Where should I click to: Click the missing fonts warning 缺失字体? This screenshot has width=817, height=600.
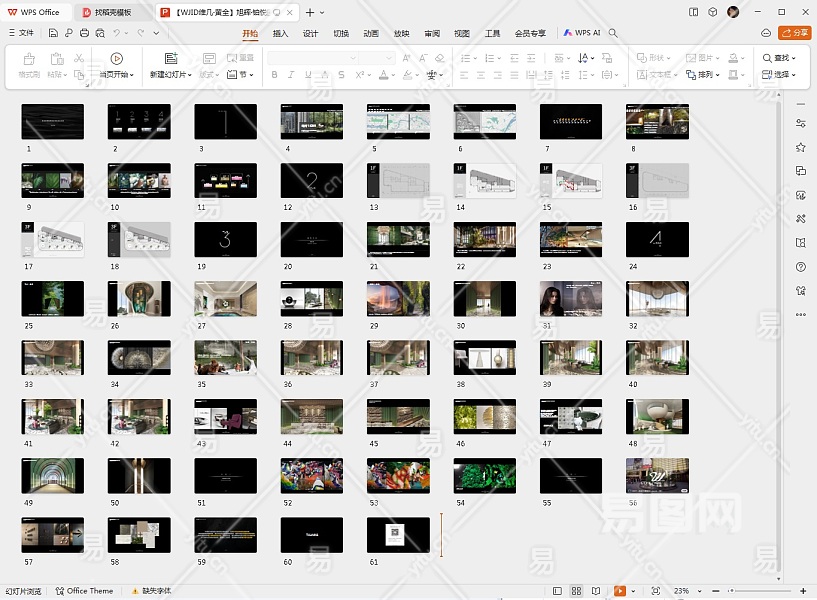(x=150, y=591)
